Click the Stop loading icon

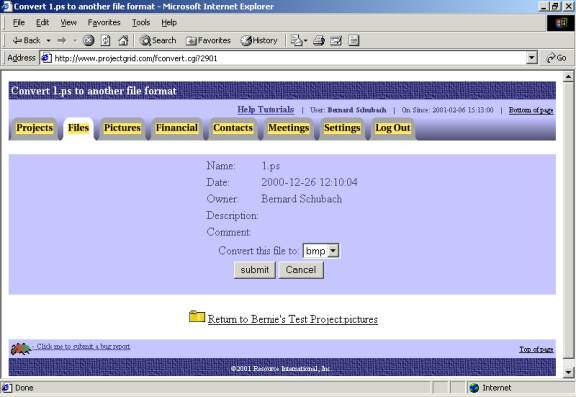click(89, 40)
